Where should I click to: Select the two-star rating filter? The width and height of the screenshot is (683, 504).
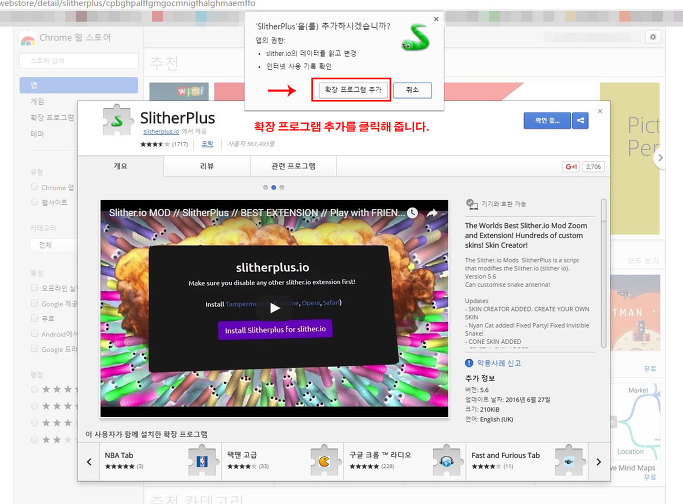click(34, 440)
